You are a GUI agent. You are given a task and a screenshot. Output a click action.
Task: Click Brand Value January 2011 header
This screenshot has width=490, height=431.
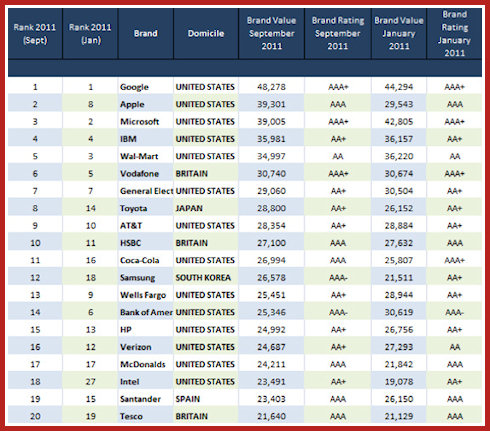point(399,33)
